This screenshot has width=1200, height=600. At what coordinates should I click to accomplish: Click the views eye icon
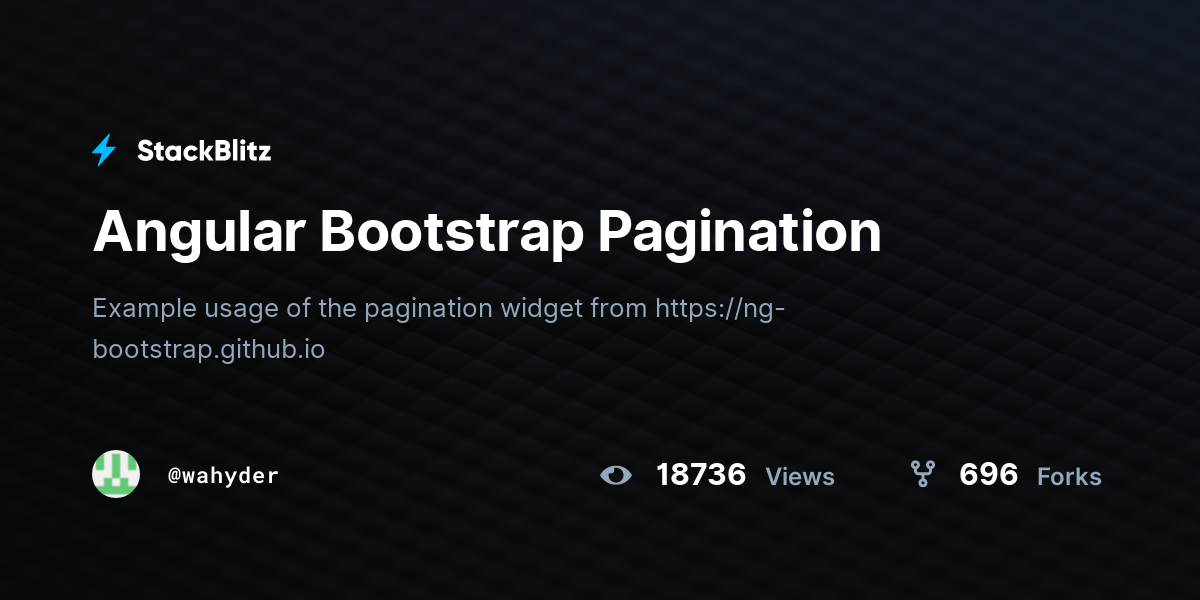coord(616,474)
